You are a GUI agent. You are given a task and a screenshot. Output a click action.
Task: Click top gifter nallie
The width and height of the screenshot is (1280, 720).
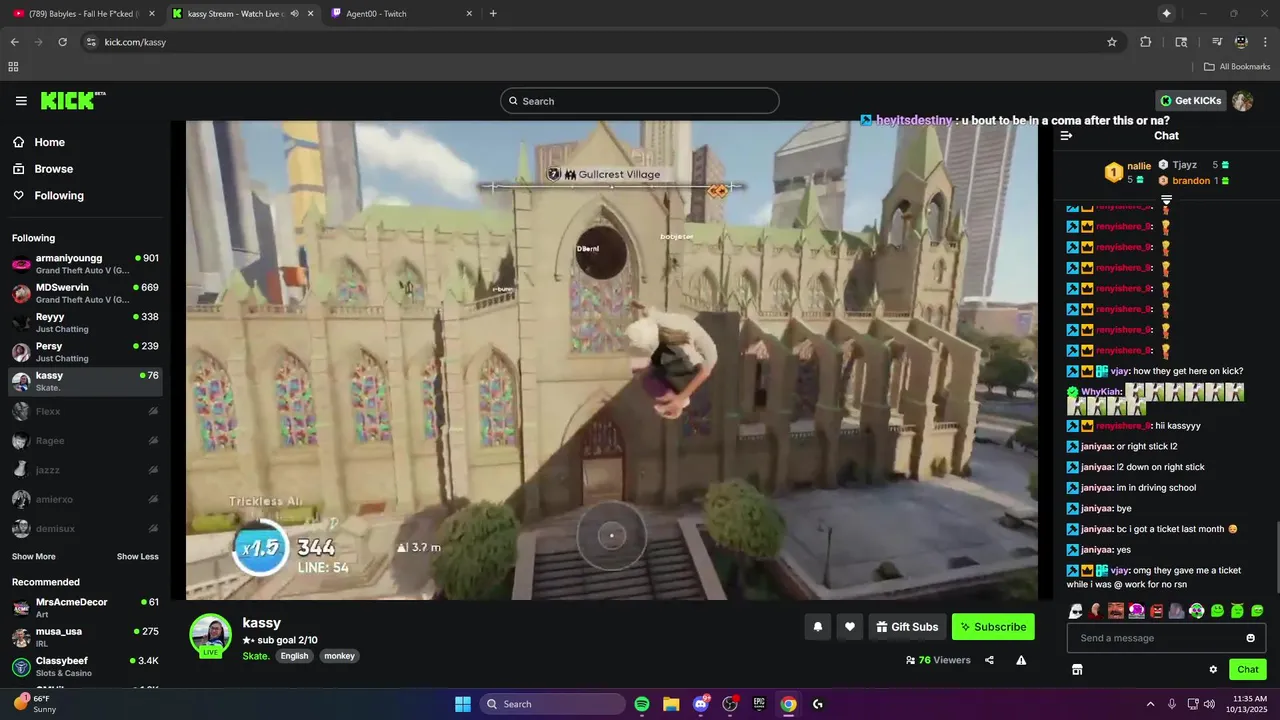click(x=1139, y=166)
